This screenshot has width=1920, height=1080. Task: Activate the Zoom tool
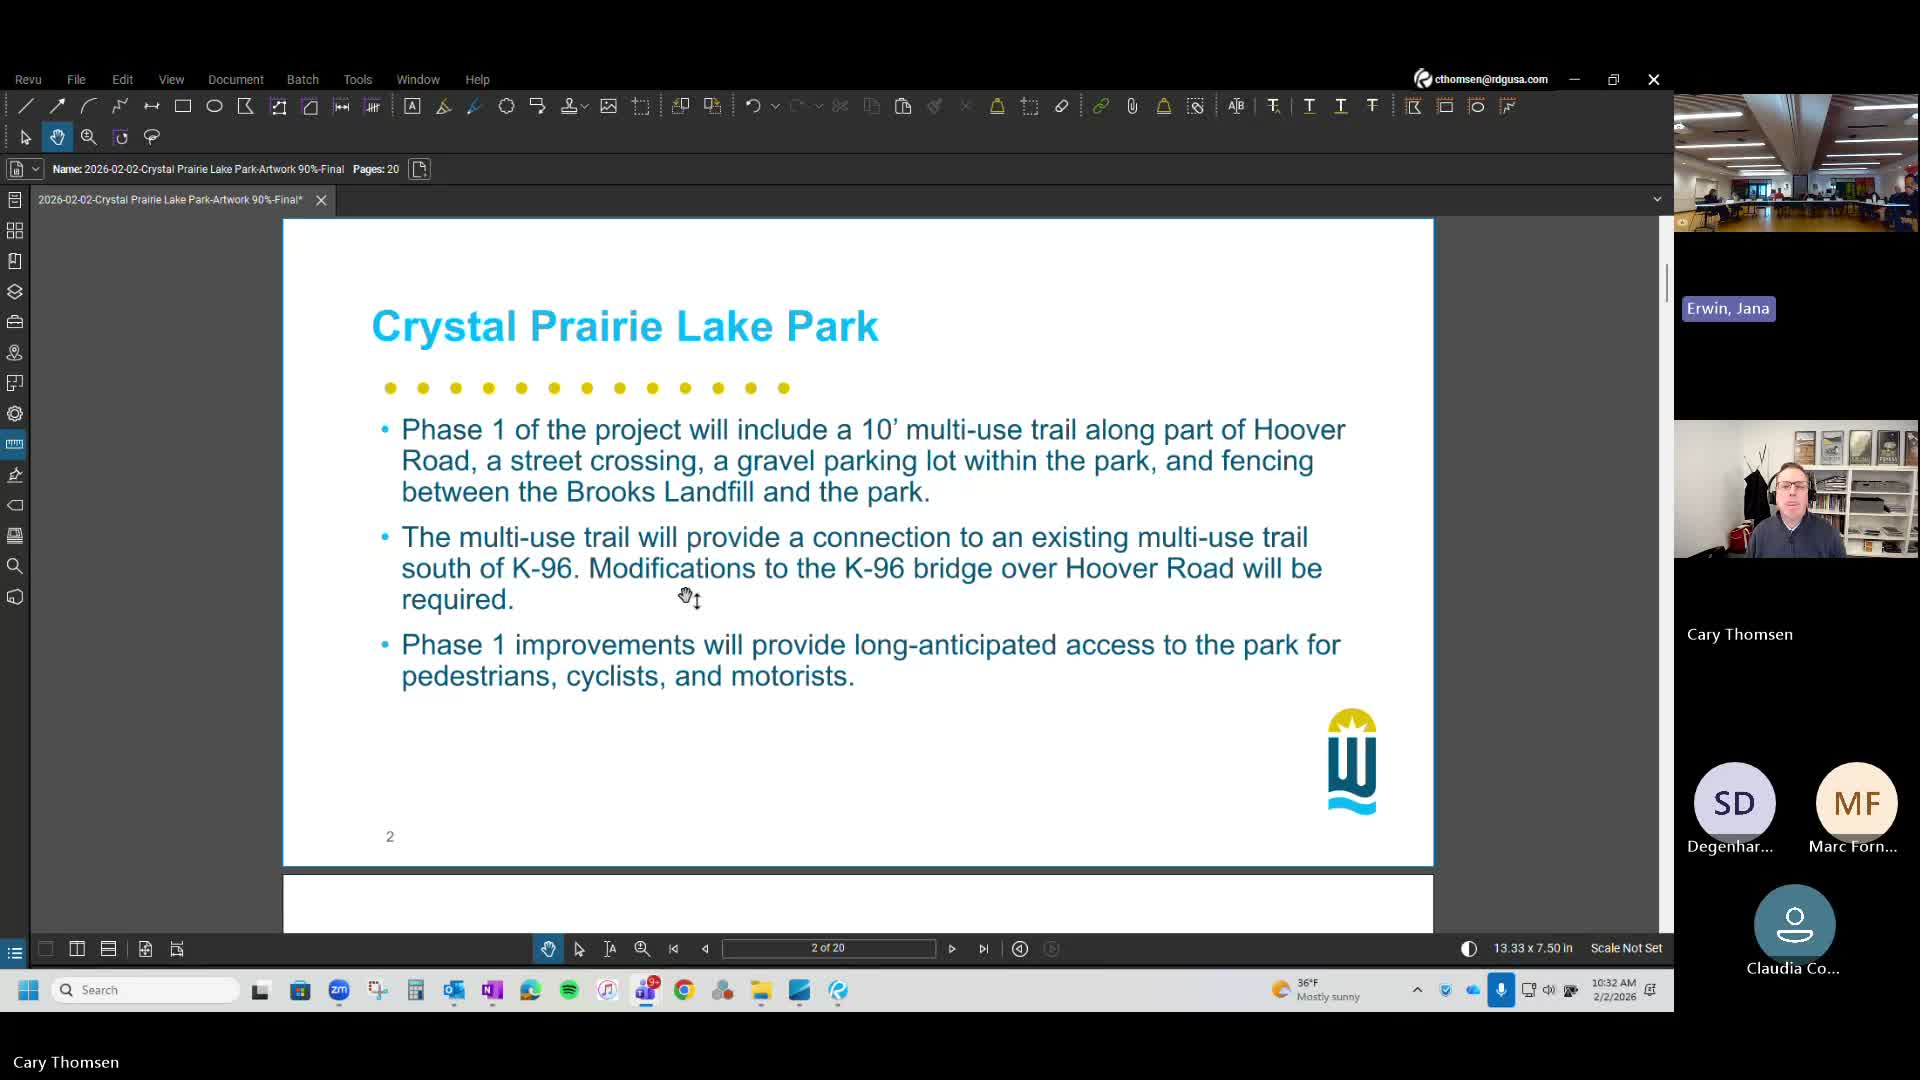click(89, 137)
